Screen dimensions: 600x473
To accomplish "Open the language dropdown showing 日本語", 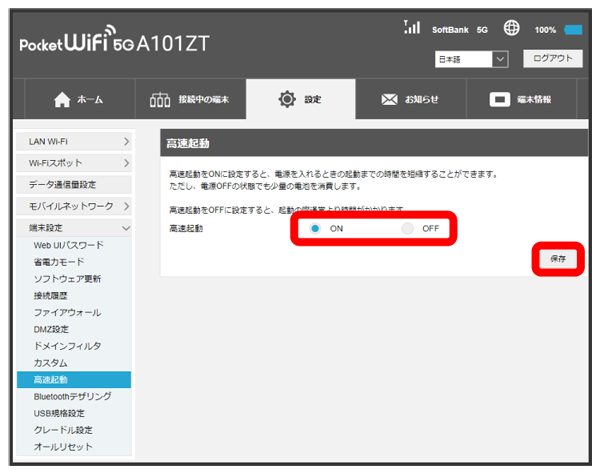I will [x=473, y=60].
